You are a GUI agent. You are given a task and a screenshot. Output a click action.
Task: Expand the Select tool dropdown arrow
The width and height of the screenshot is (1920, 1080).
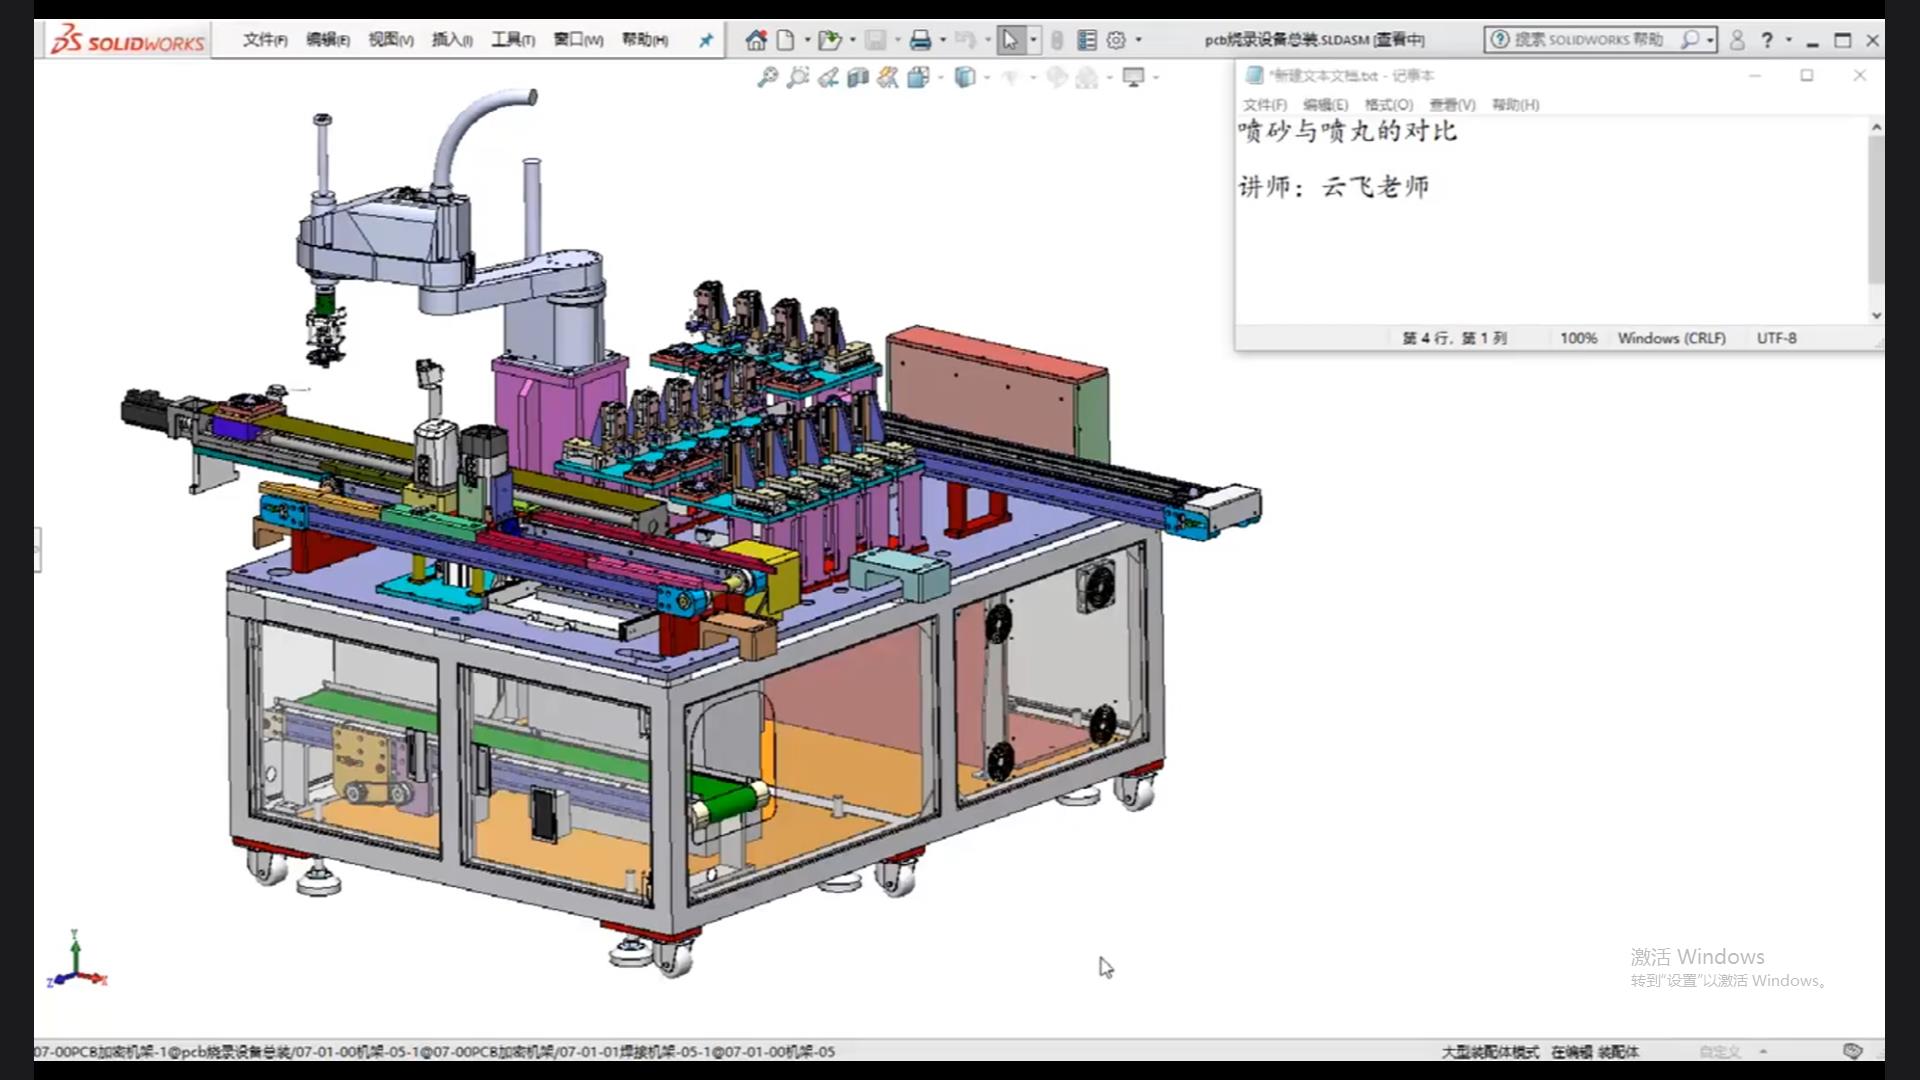[1033, 40]
